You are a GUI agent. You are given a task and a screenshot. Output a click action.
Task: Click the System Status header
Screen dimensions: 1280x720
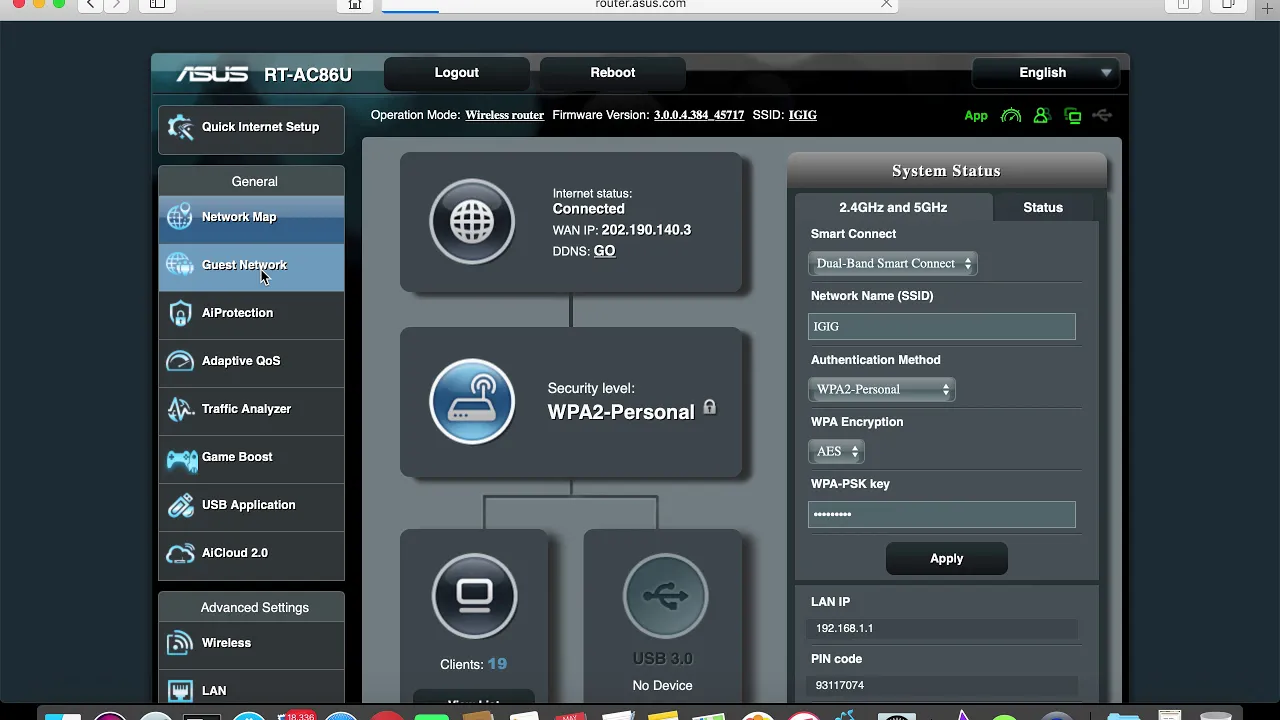click(x=946, y=171)
